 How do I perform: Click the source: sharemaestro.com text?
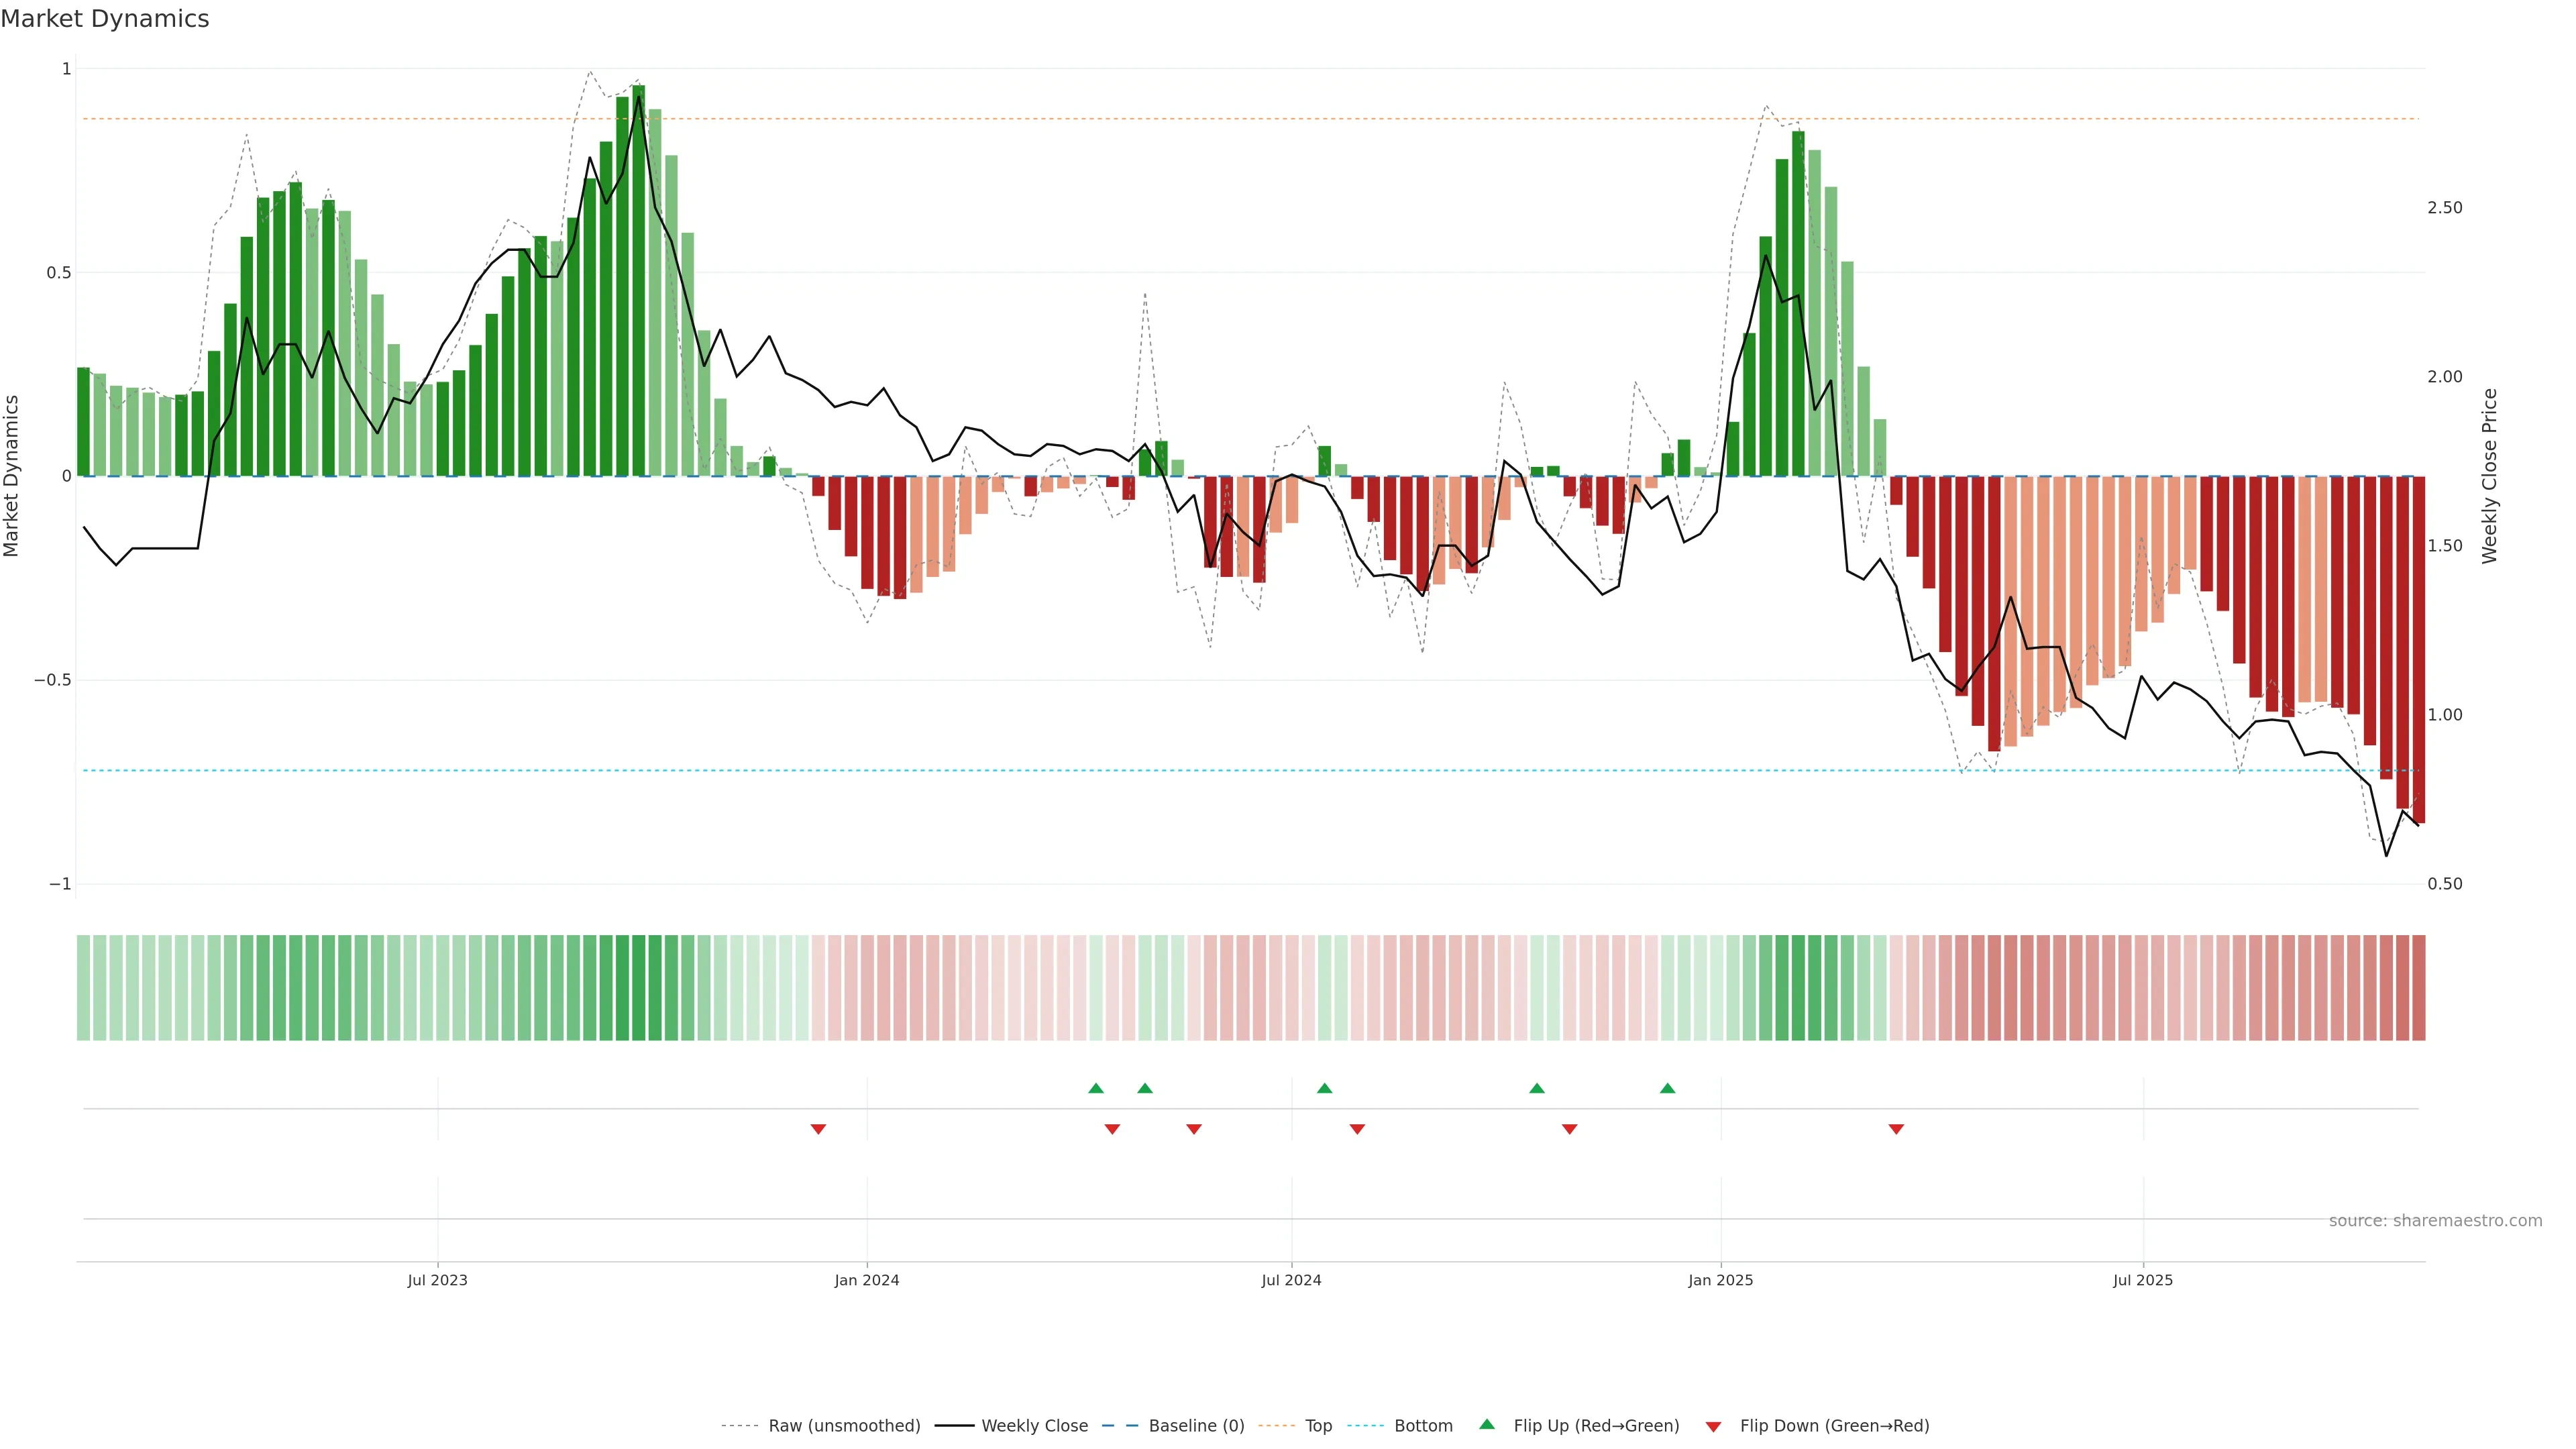(2435, 1221)
